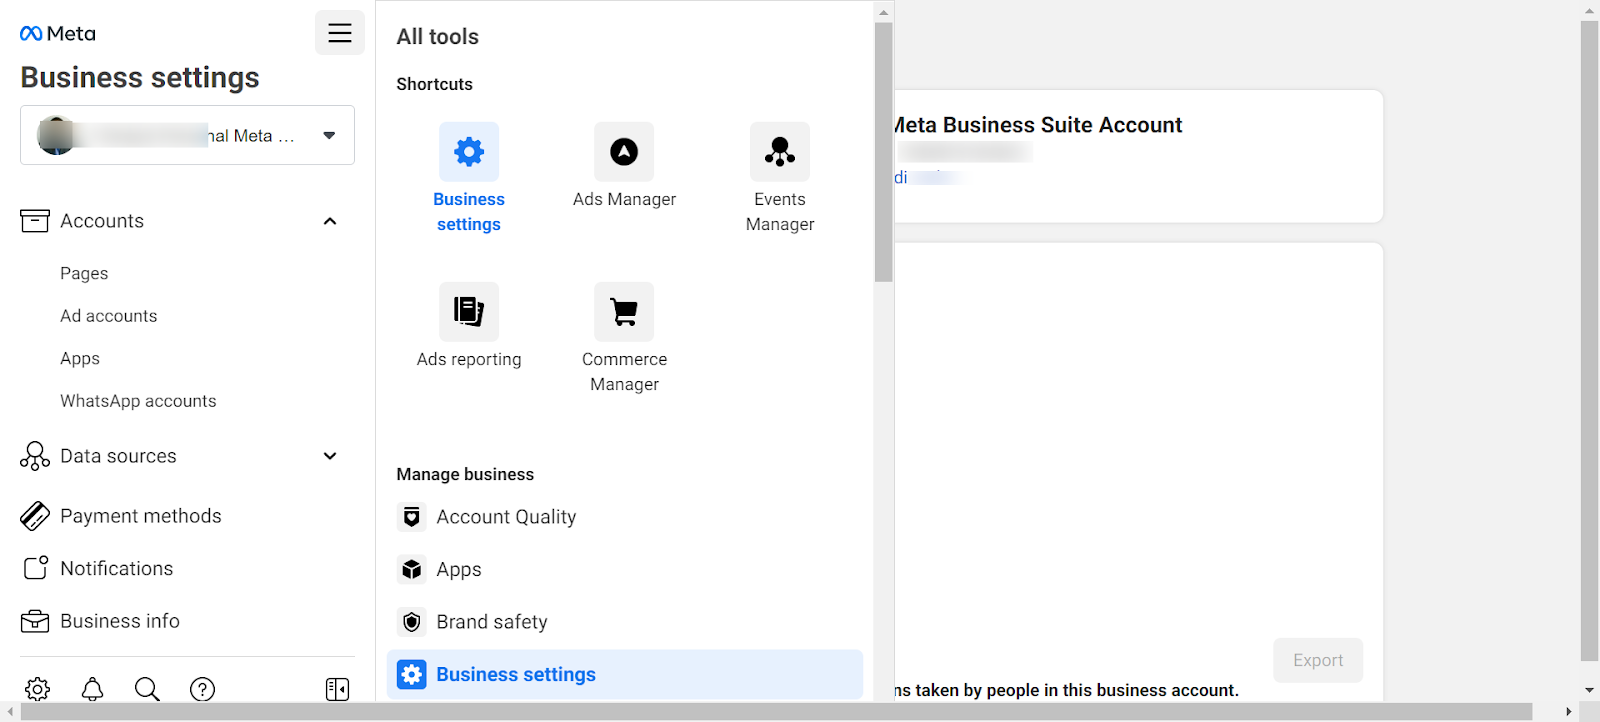Open the business account selector dropdown
Image resolution: width=1600 pixels, height=722 pixels.
pyautogui.click(x=187, y=135)
